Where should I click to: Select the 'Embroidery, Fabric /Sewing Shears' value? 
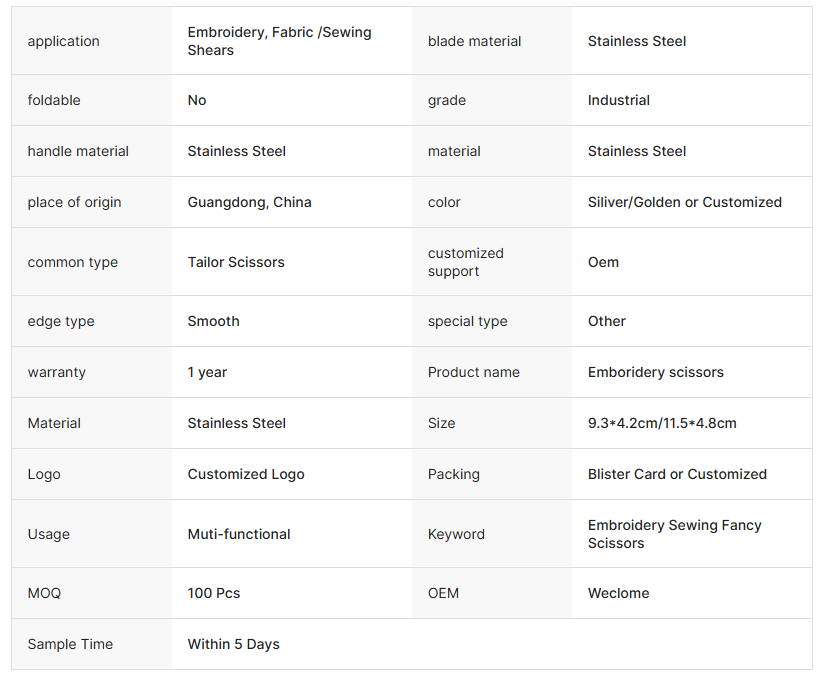click(x=279, y=41)
